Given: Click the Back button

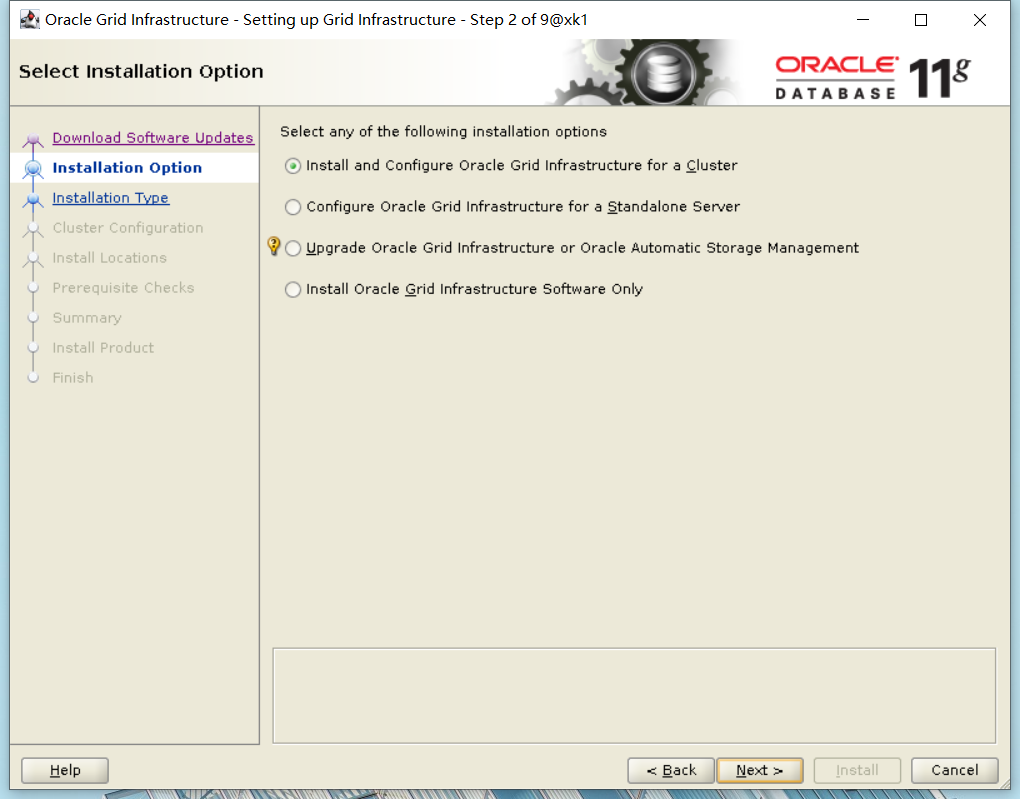Looking at the screenshot, I should [671, 770].
